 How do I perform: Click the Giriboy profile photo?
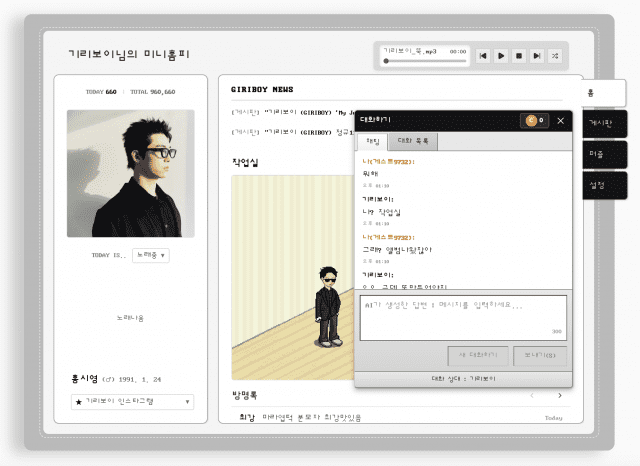click(x=130, y=173)
